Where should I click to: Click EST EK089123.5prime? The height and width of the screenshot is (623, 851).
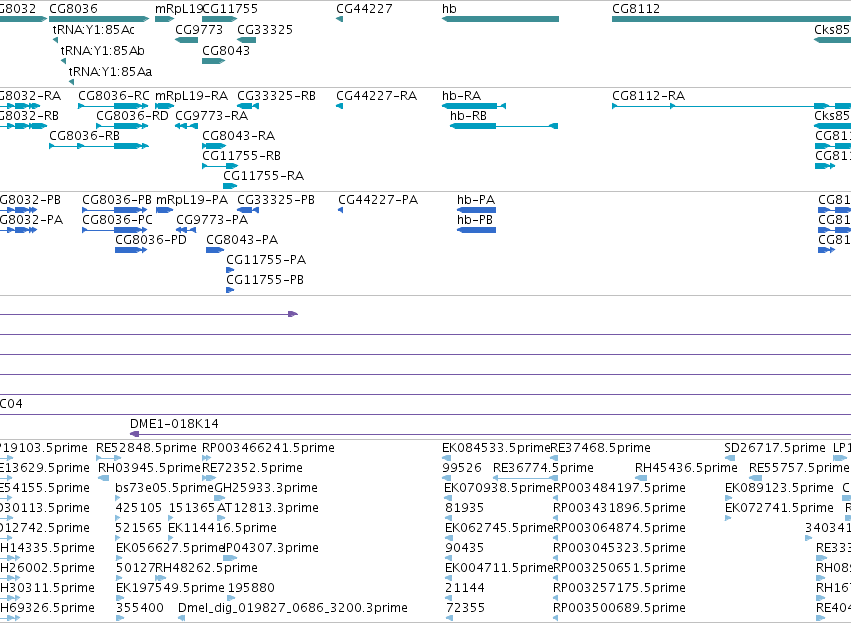tap(779, 488)
